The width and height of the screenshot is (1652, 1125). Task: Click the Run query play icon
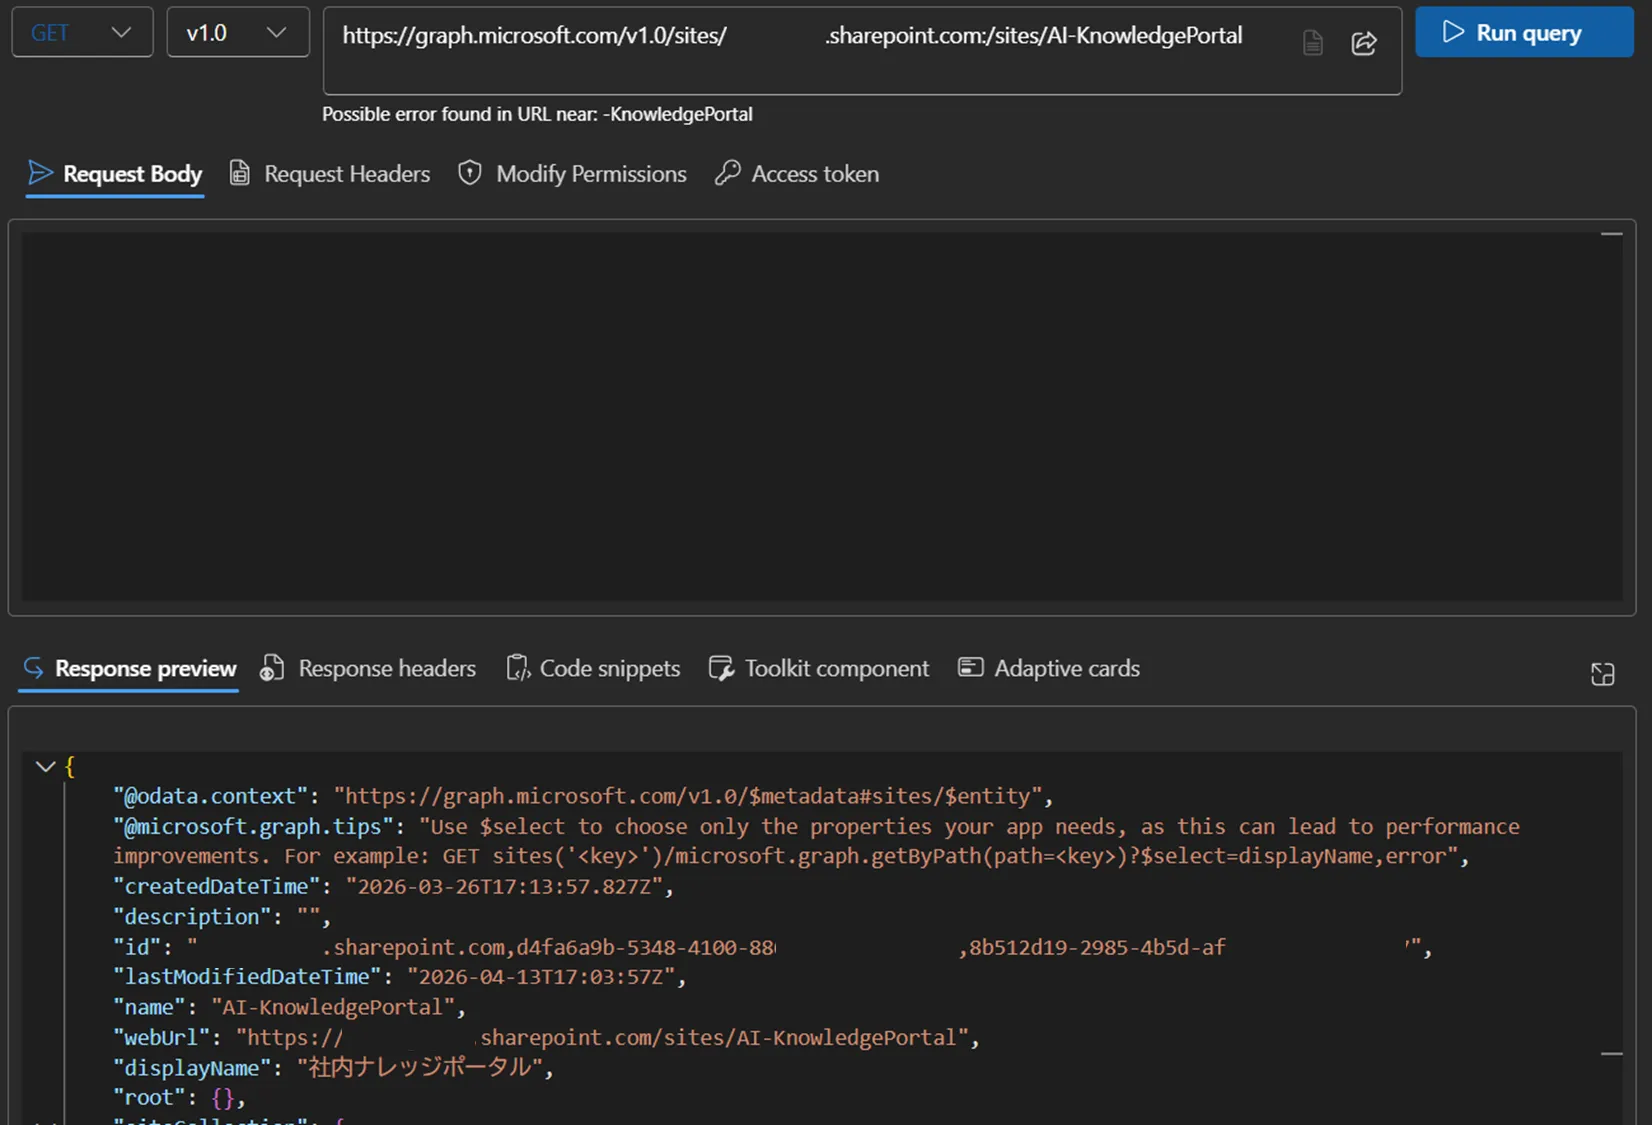coord(1453,32)
